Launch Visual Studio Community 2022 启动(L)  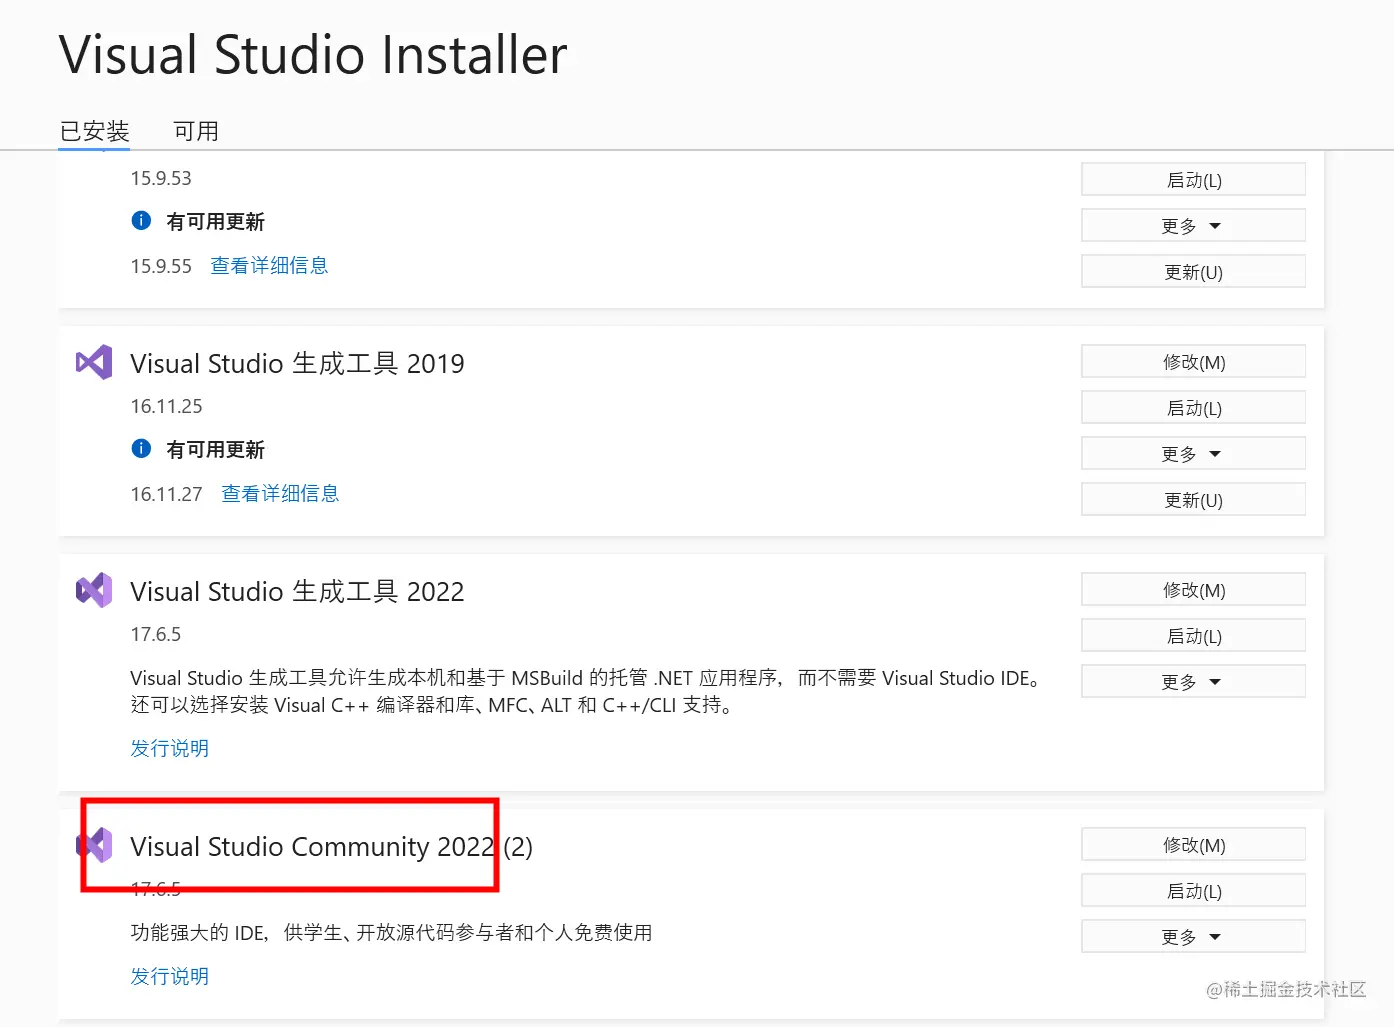coord(1193,891)
